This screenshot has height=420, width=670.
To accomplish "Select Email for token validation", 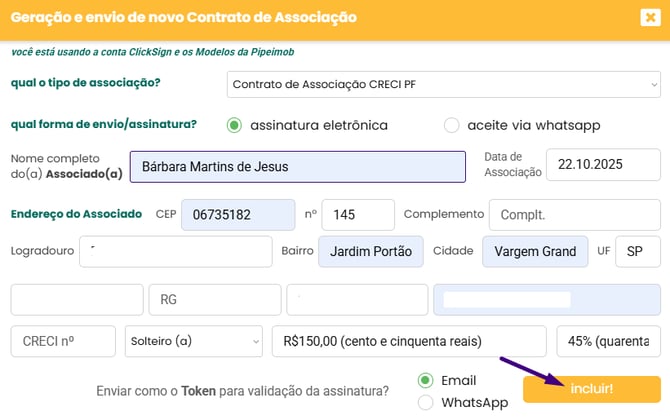I will tap(426, 381).
